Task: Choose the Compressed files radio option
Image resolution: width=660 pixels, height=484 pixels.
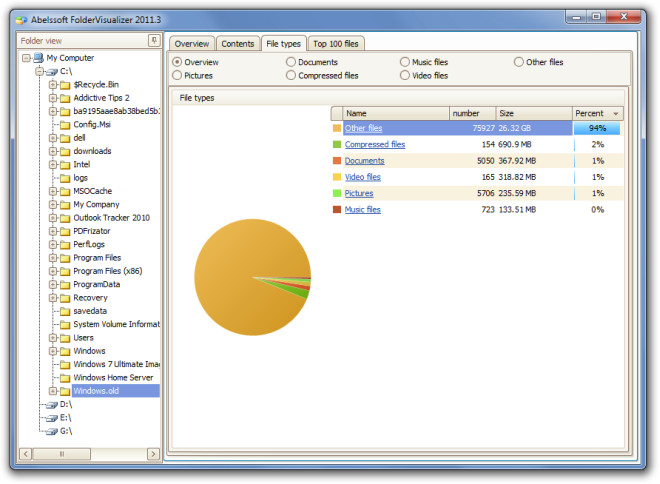Action: pos(290,75)
